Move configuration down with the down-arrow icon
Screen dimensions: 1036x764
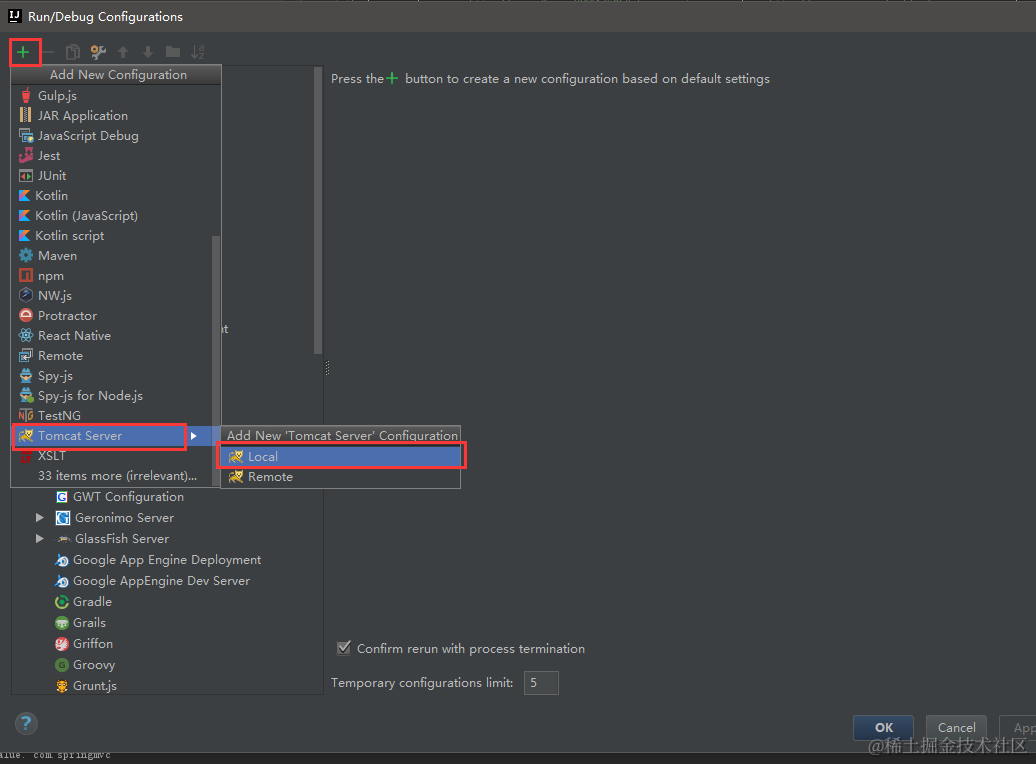[146, 51]
